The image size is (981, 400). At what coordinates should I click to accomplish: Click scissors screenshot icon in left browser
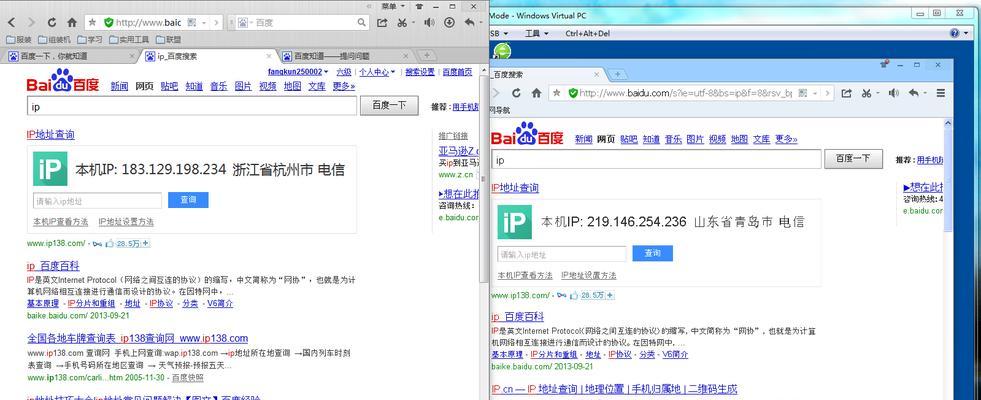402,23
